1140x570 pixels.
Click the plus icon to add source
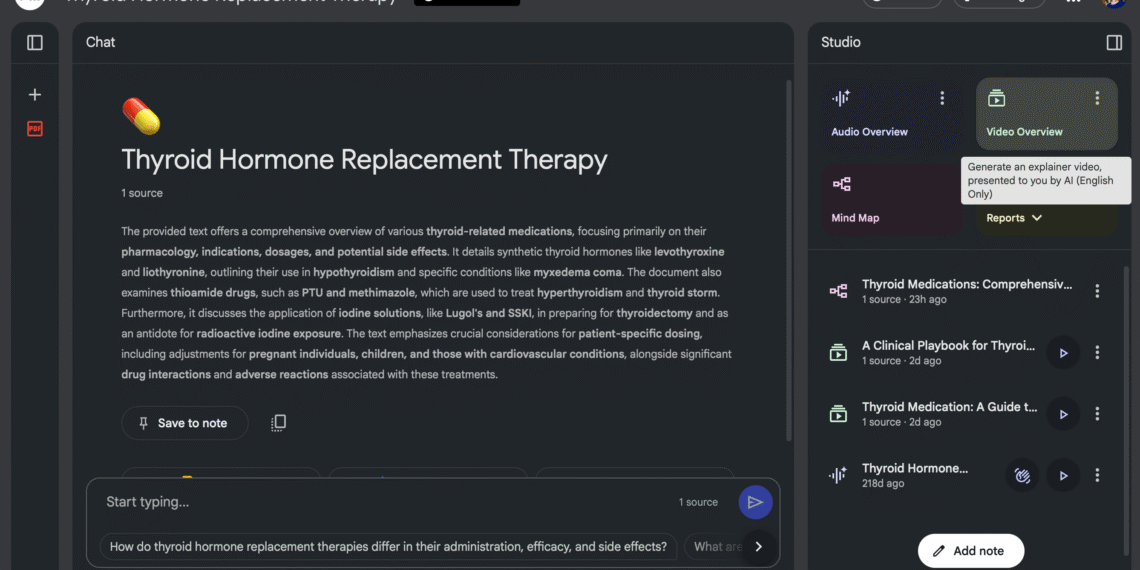click(x=35, y=94)
